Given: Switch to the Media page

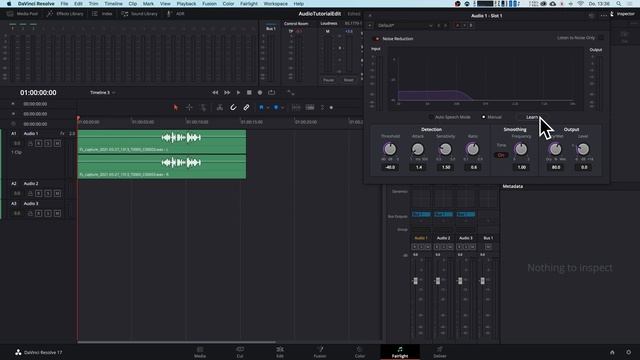Looking at the screenshot, I should (200, 352).
